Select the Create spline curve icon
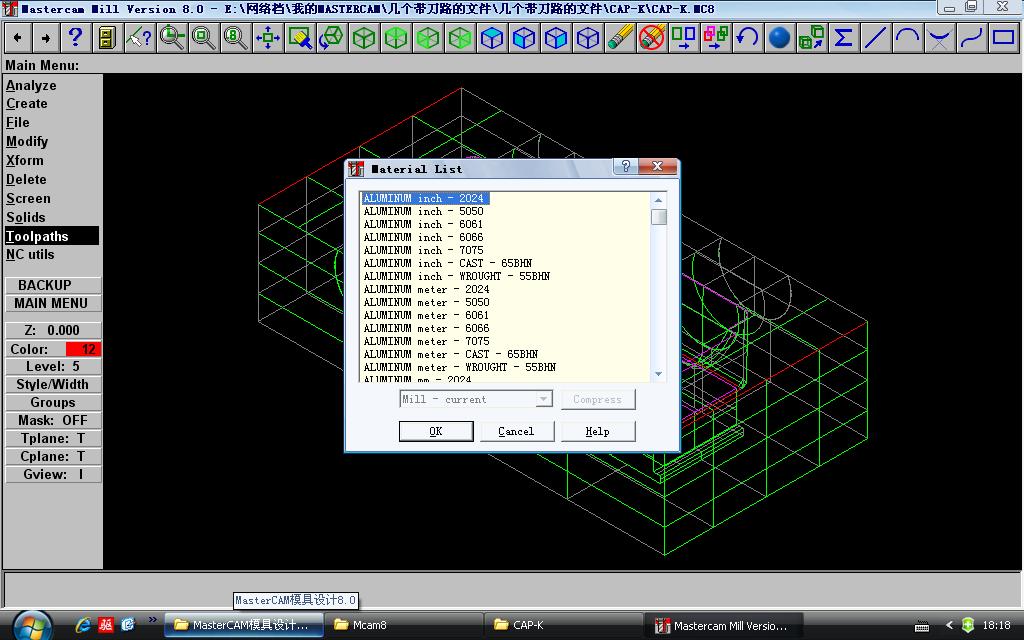Viewport: 1024px width, 640px height. [x=971, y=38]
